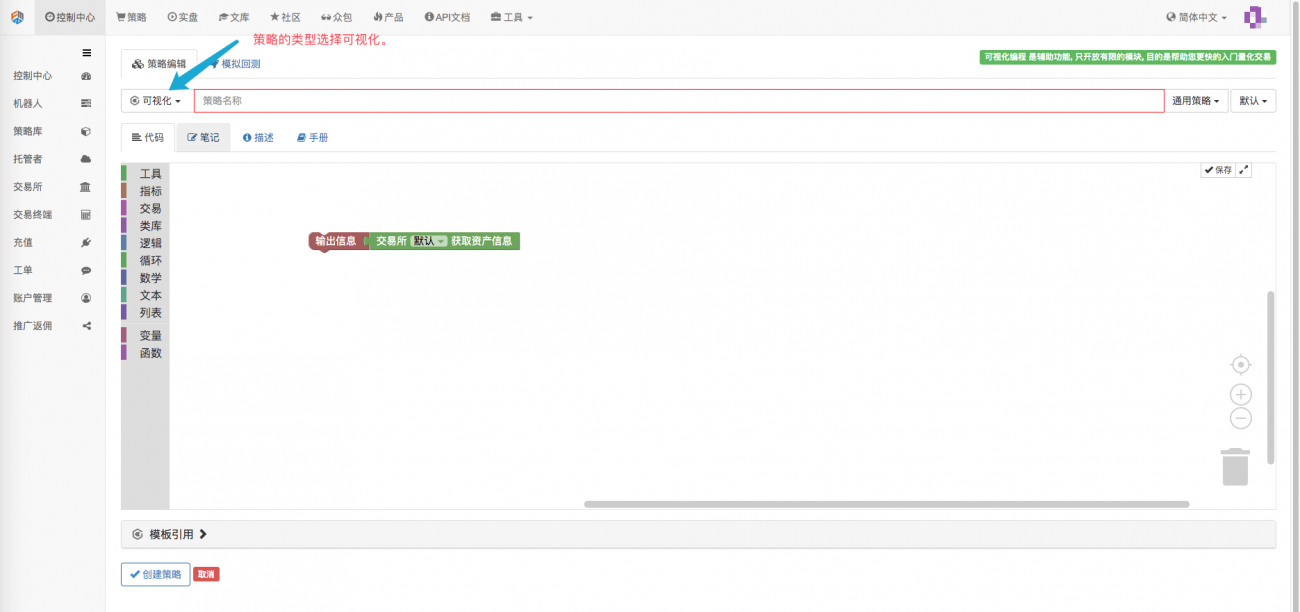The height and width of the screenshot is (612, 1300).
Task: Open API文档 in the top menu
Action: [x=447, y=17]
